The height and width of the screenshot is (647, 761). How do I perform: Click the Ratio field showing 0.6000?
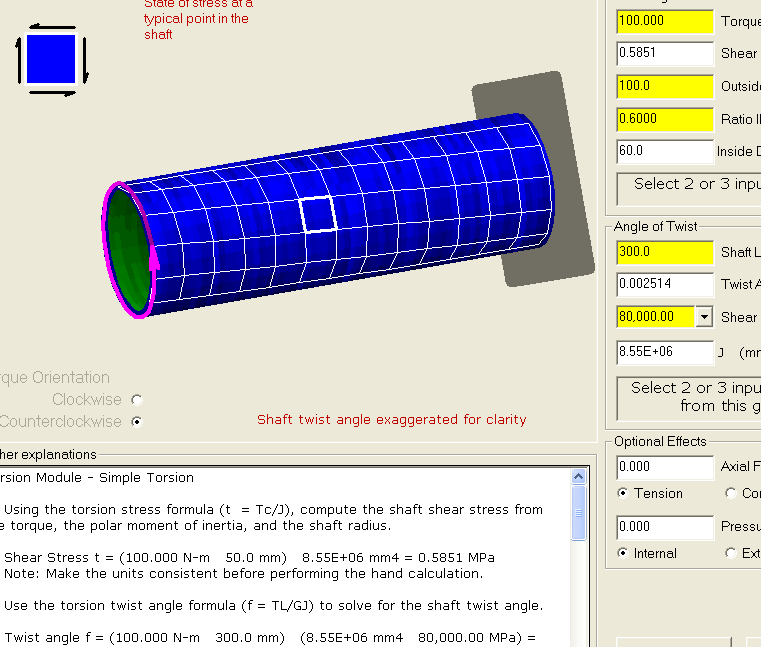coord(665,119)
